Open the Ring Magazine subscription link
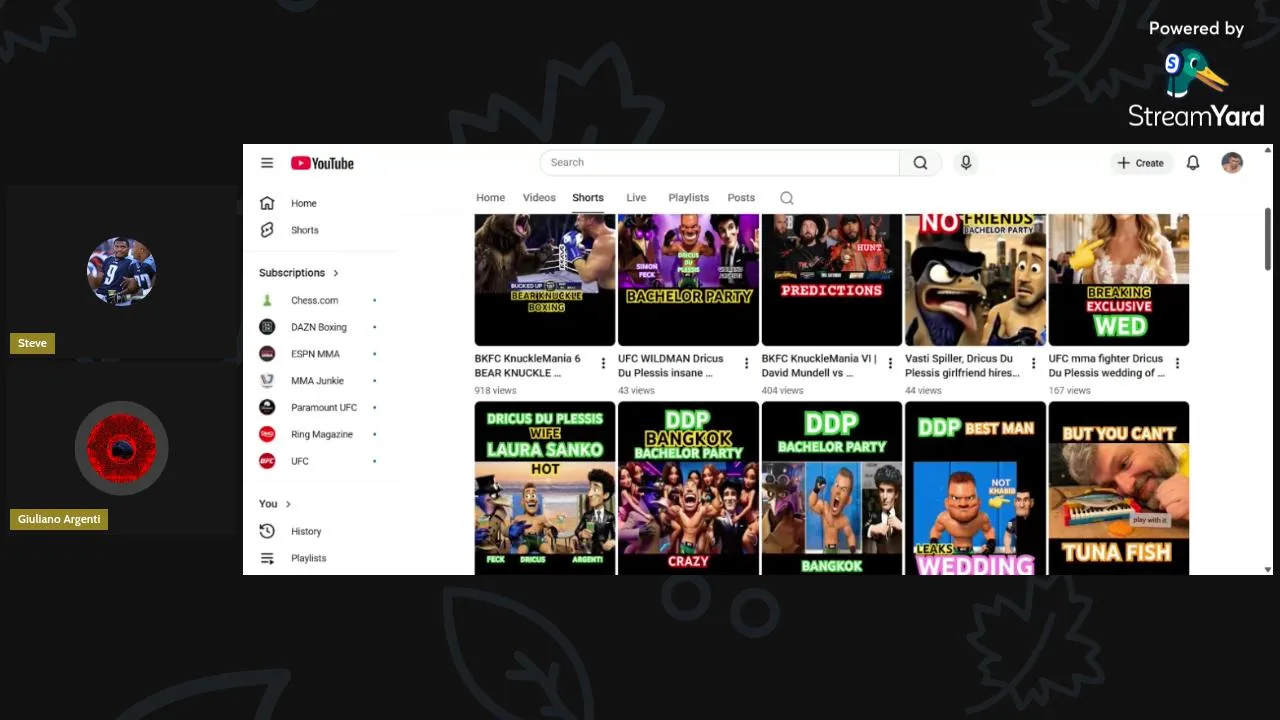Viewport: 1280px width, 720px height. tap(322, 434)
